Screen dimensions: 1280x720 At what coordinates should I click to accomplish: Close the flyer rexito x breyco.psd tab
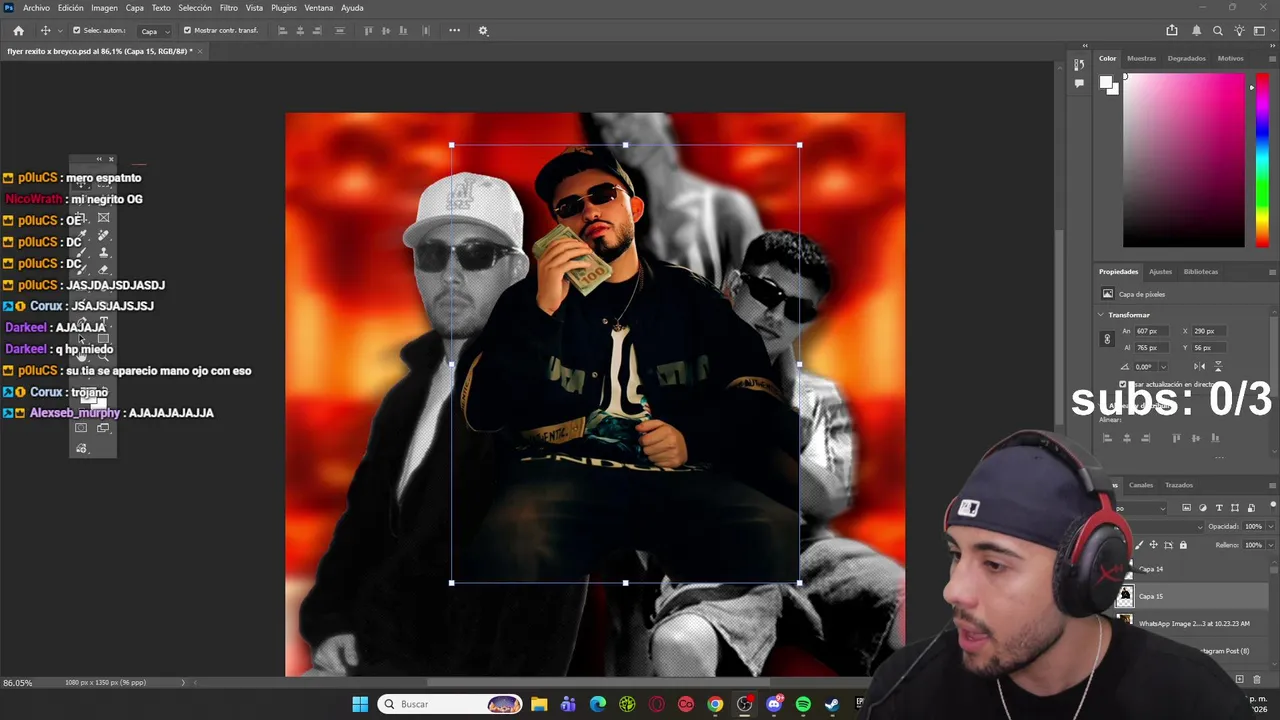[200, 51]
